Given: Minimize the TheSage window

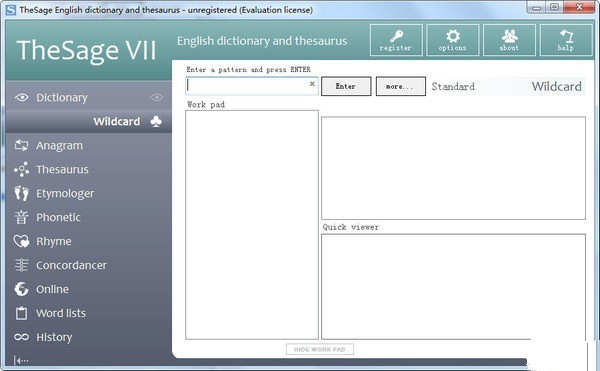Looking at the screenshot, I should (x=536, y=7).
